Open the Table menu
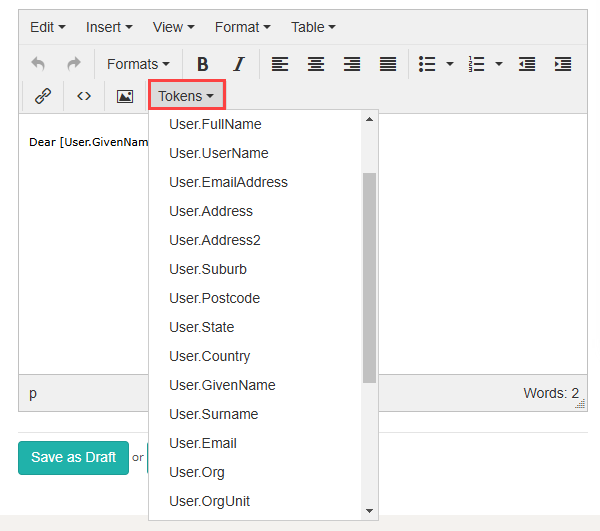The height and width of the screenshot is (531, 600). (313, 27)
